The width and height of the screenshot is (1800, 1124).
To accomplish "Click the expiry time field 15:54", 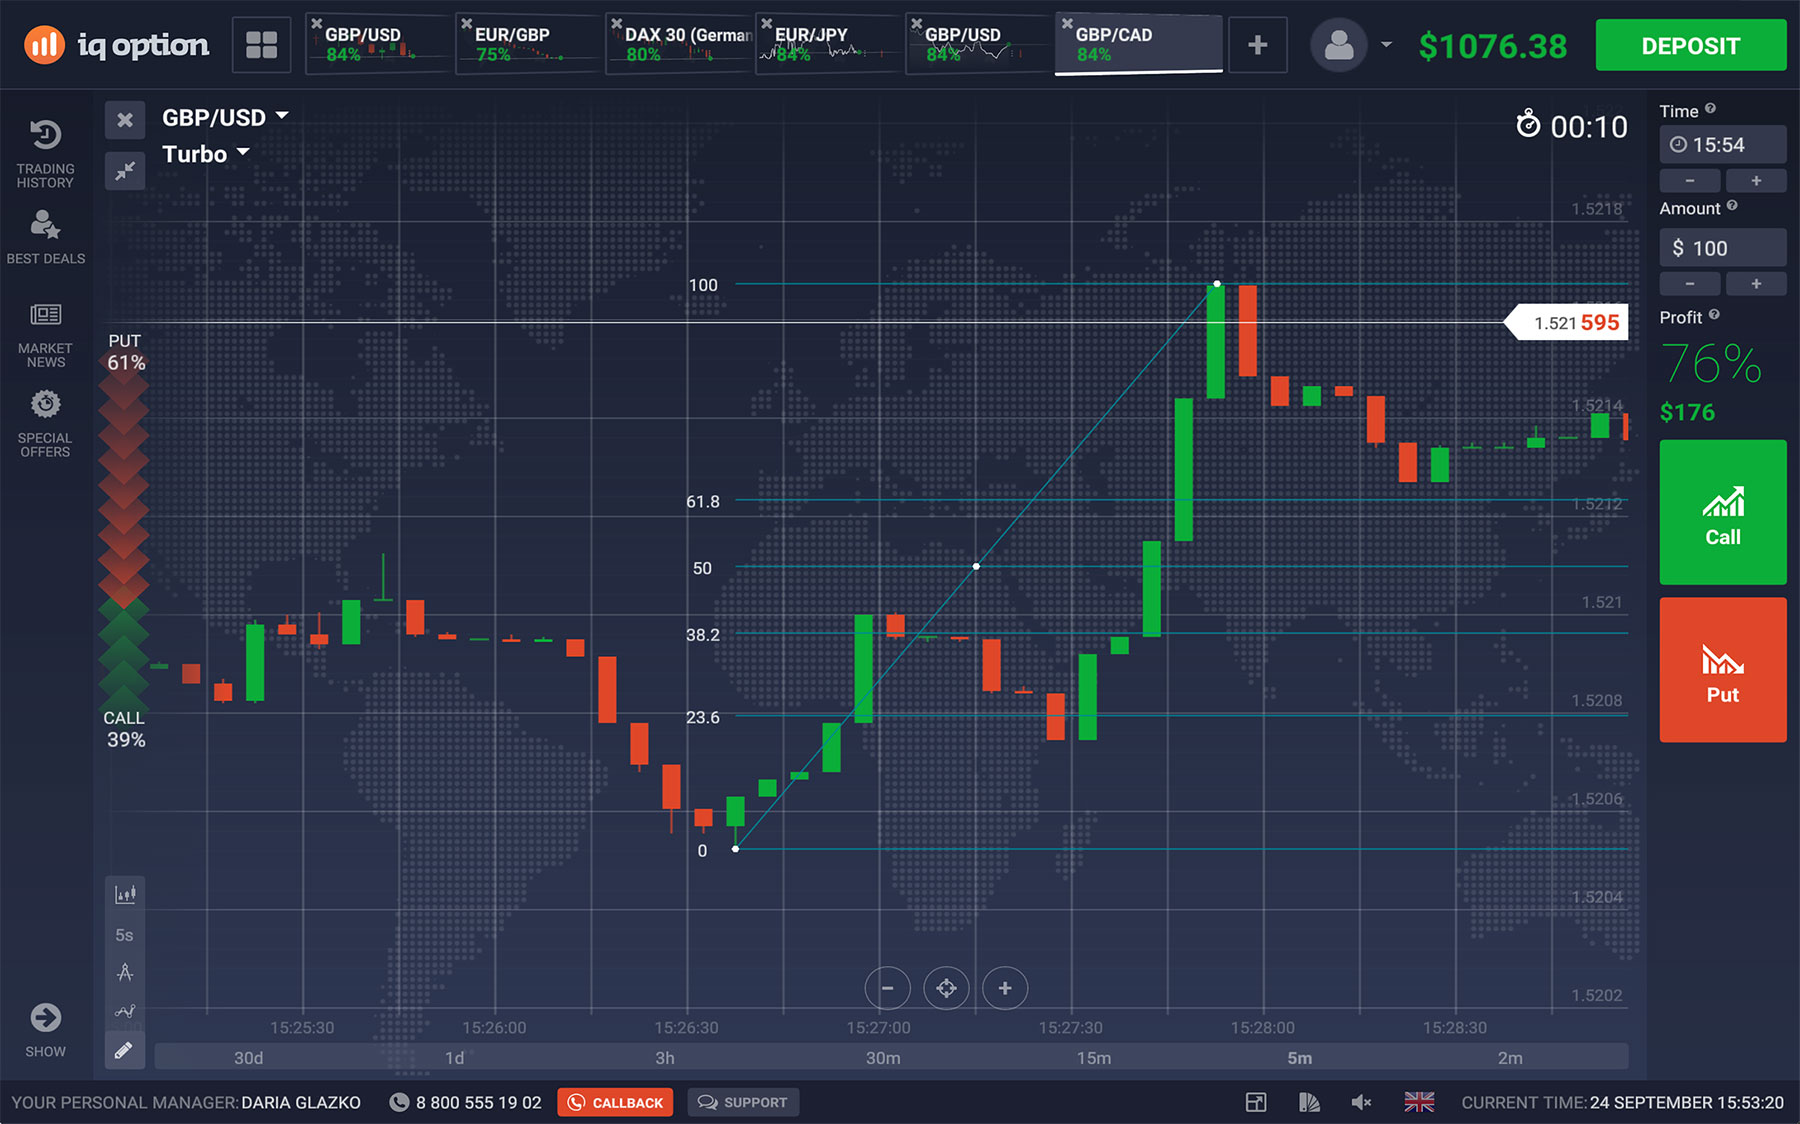I will [1722, 145].
